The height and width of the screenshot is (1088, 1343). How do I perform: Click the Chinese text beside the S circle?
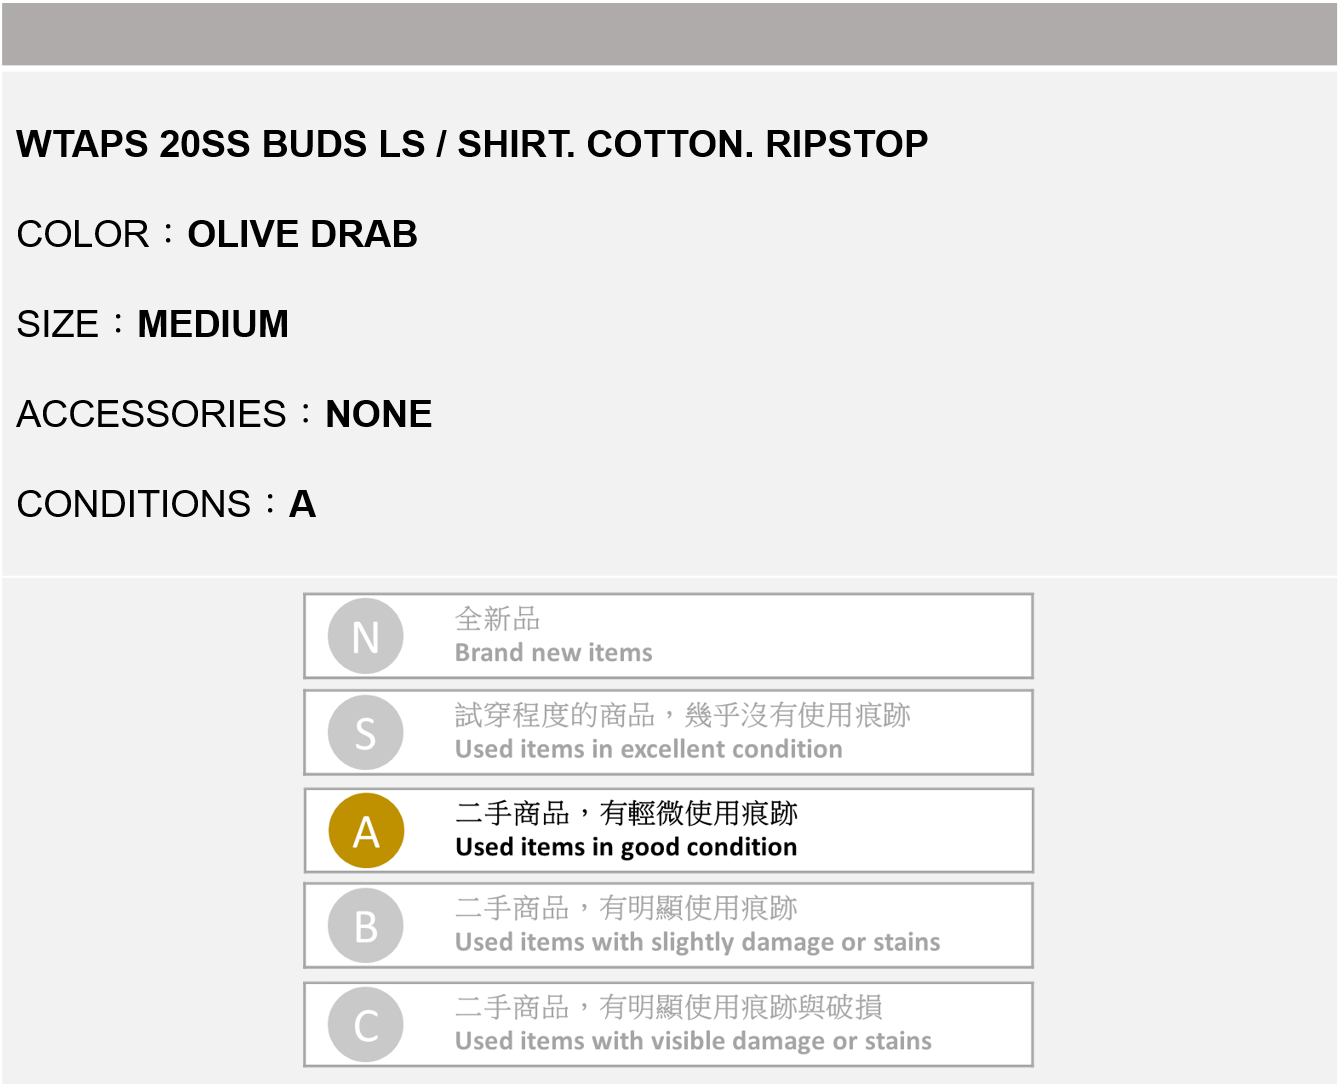[x=682, y=715]
